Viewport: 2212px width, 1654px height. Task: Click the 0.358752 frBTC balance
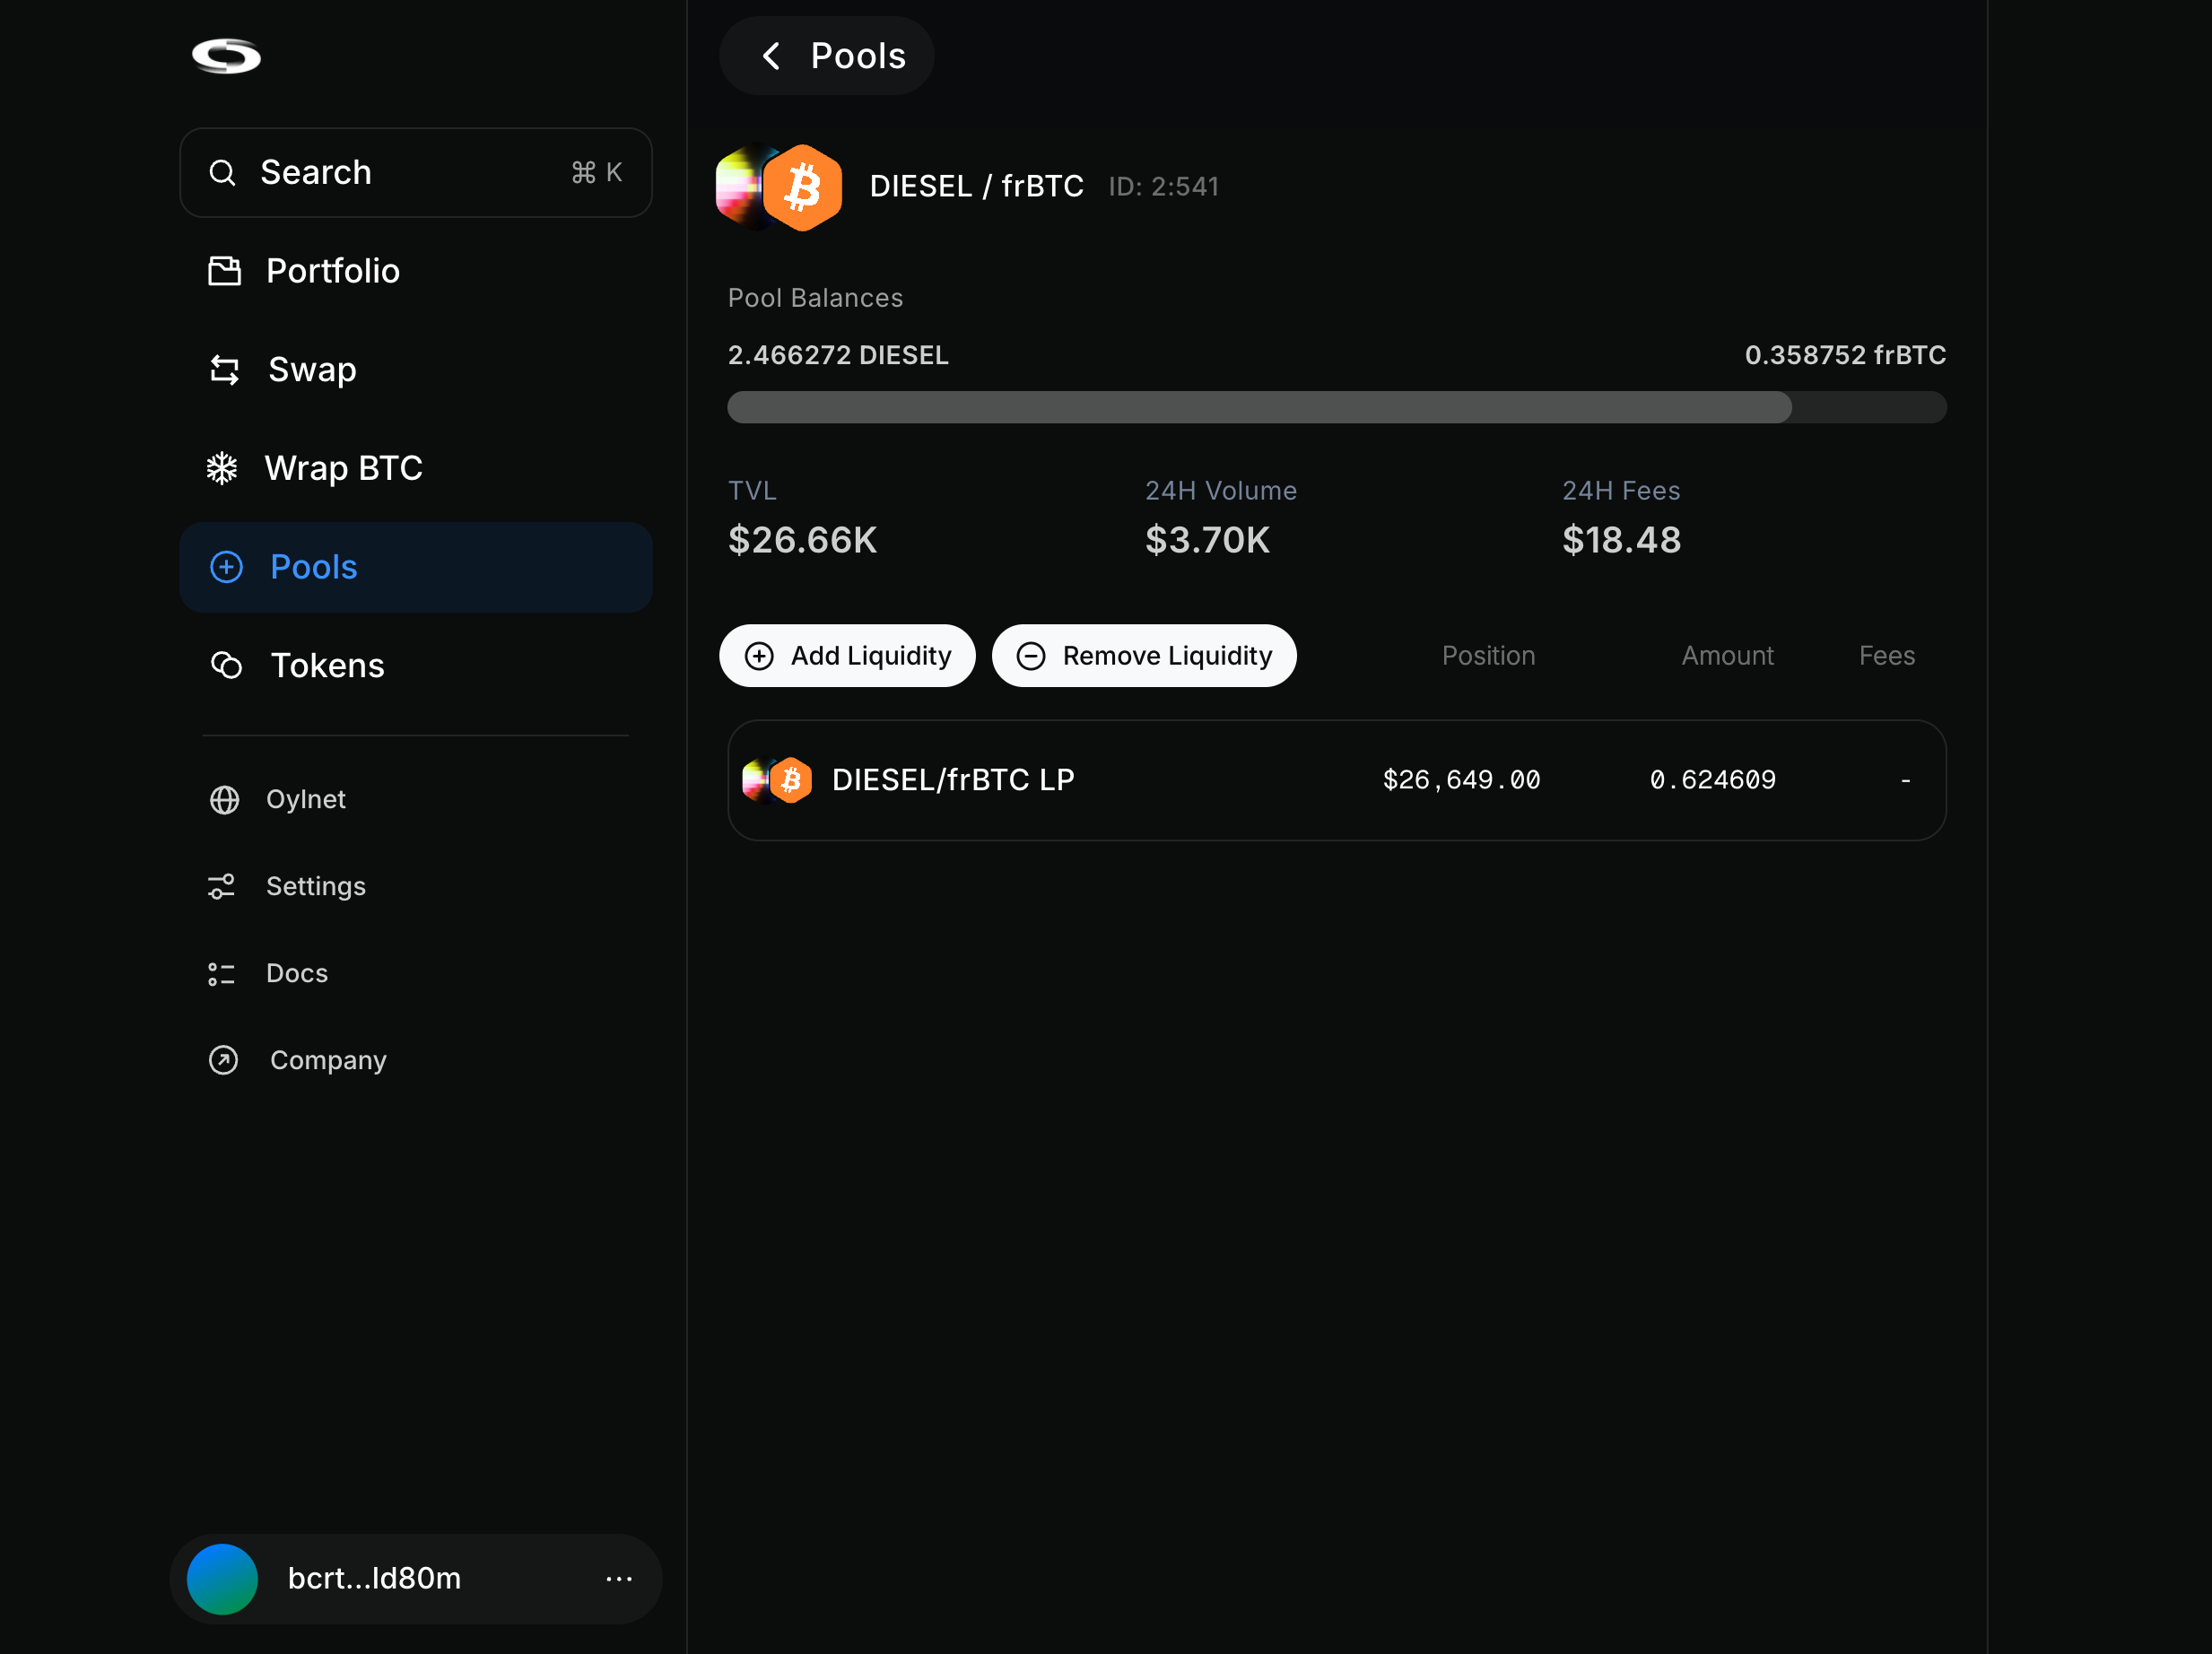(1845, 355)
